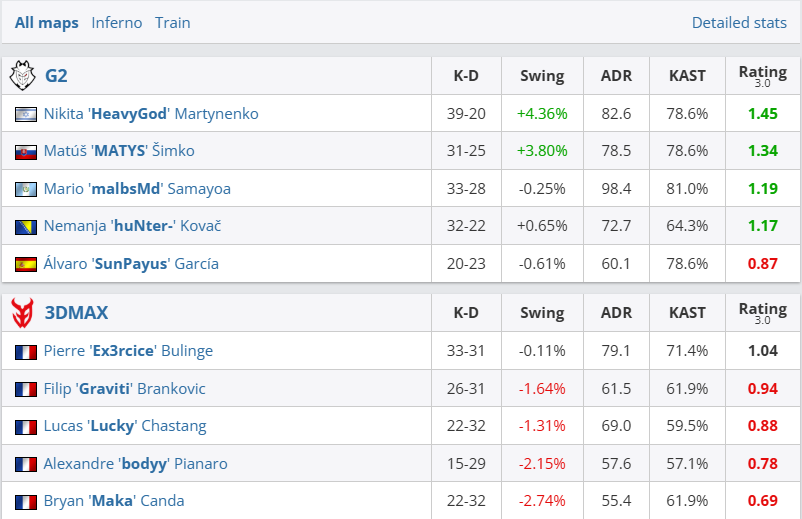This screenshot has width=802, height=519.
Task: Click the 3DMAX team logo icon
Action: (22, 313)
